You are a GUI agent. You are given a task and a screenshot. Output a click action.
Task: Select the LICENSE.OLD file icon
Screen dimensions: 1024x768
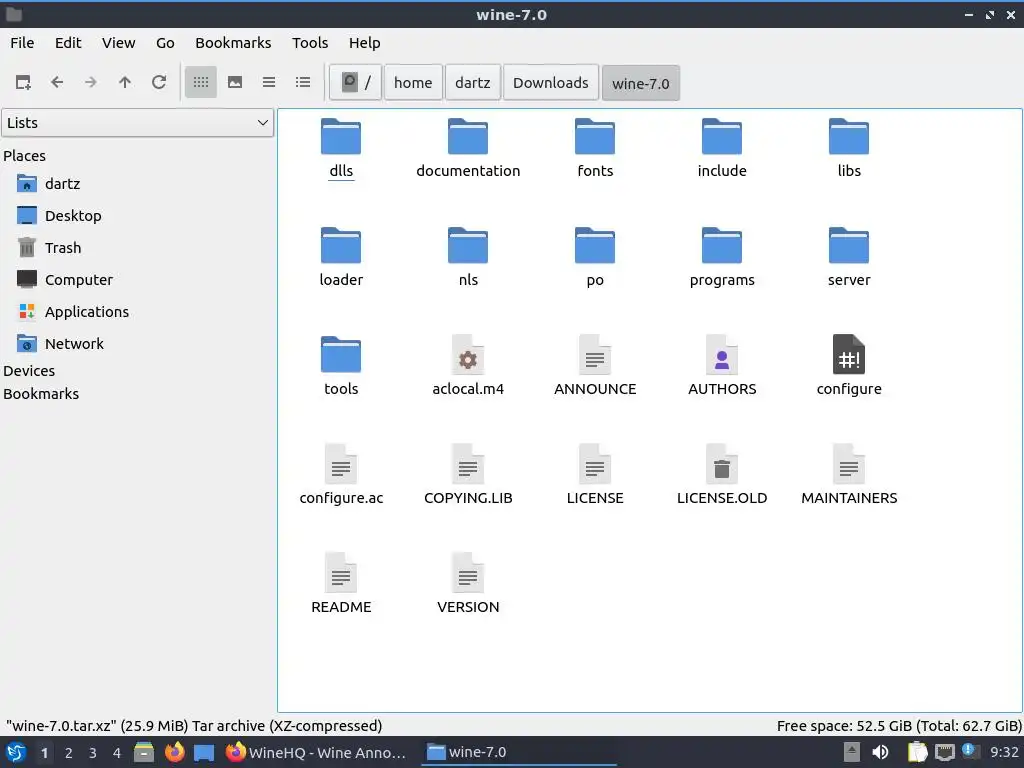pos(722,464)
